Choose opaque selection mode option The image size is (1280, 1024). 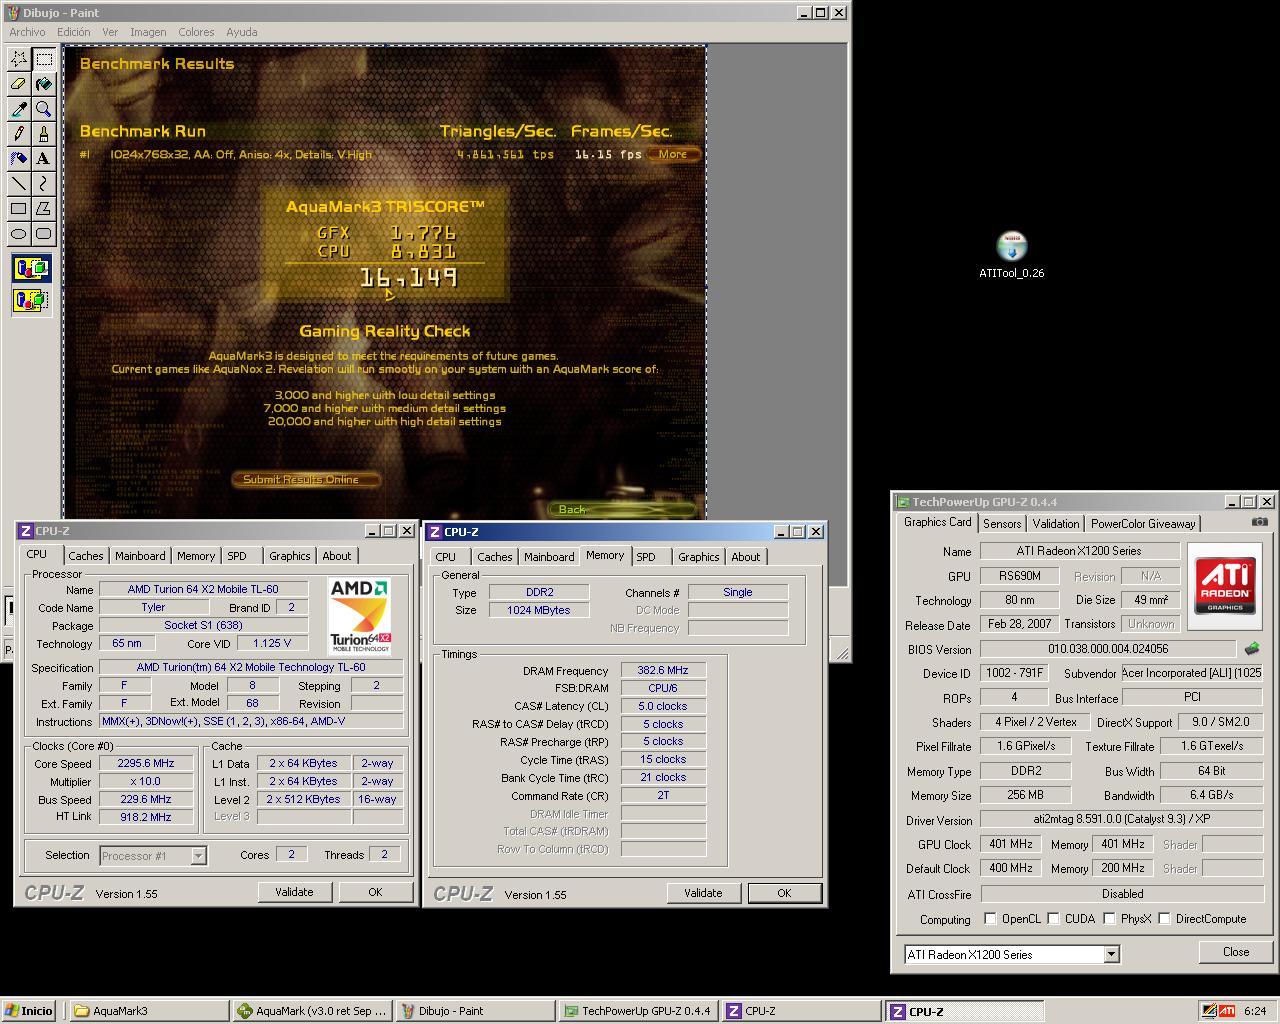point(31,269)
